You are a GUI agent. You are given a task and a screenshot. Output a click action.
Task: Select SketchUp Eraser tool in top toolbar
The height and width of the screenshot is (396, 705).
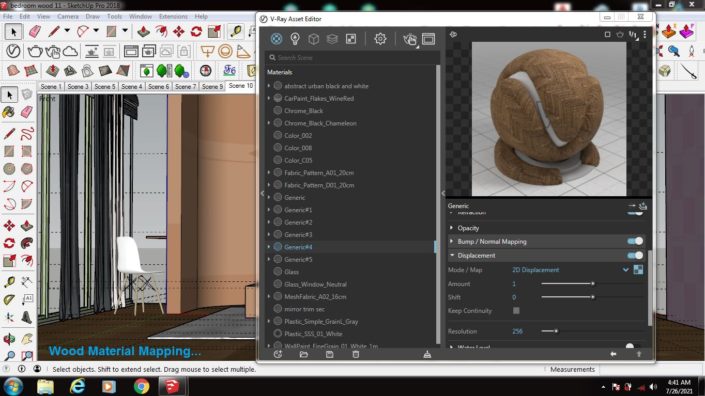[x=35, y=31]
